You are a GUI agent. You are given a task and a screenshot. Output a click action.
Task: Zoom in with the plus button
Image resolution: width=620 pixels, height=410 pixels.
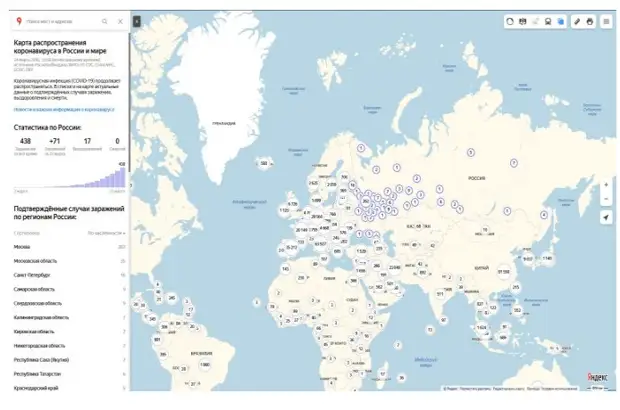(606, 185)
